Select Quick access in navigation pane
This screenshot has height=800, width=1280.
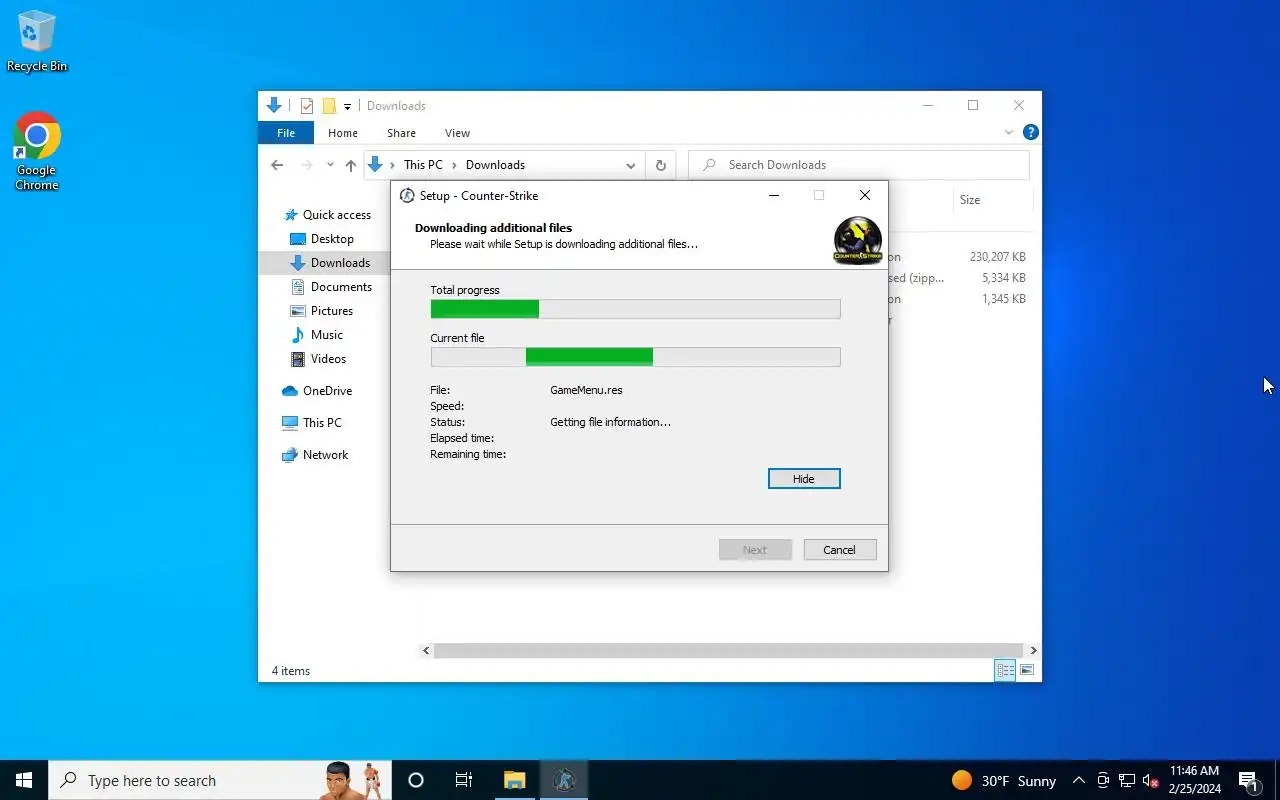coord(327,215)
